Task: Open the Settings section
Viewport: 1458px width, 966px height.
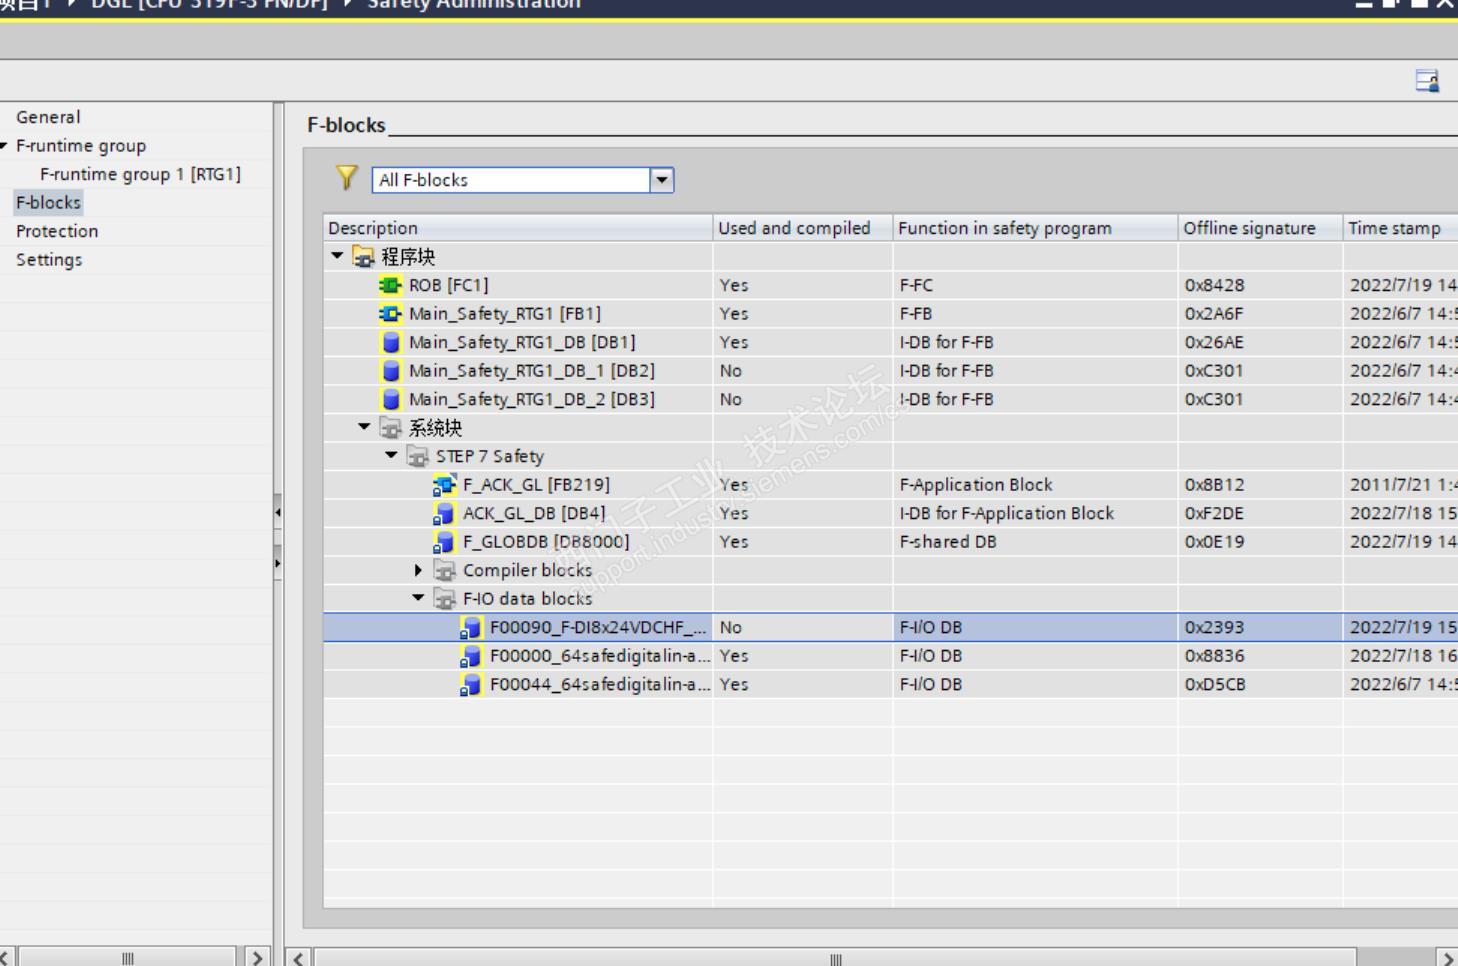Action: 49,260
